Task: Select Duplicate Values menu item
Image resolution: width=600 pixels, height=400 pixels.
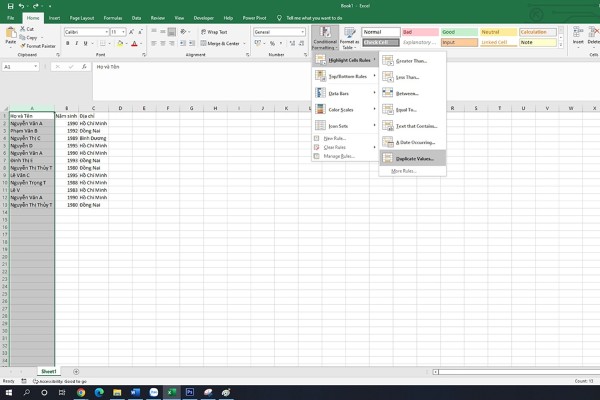Action: pyautogui.click(x=412, y=158)
